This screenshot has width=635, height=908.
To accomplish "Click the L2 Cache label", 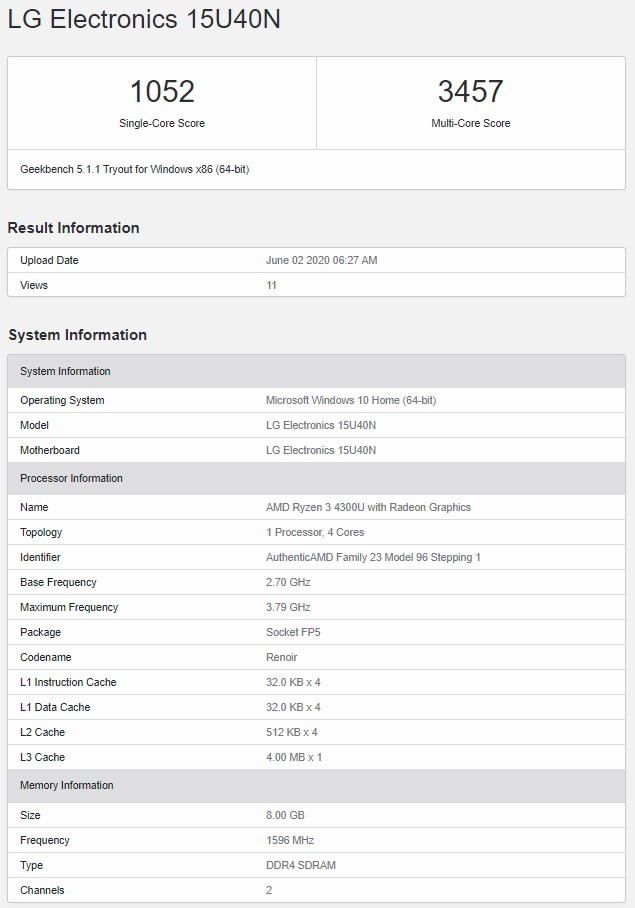I will (43, 733).
